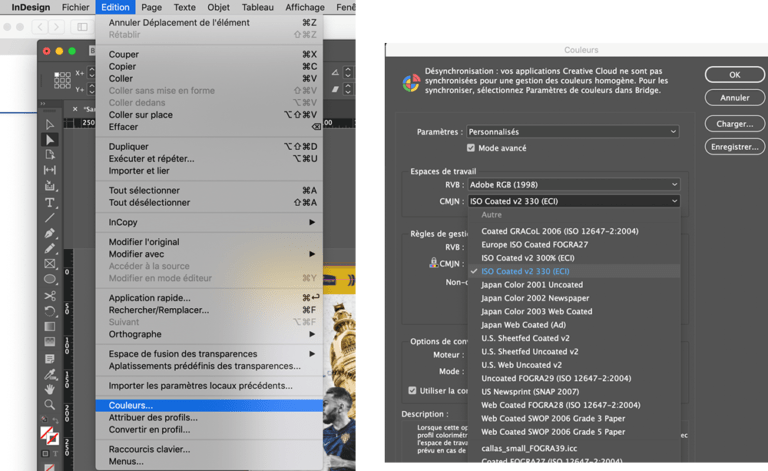Choose Tout sélectionner menu item
Screen dimensions: 768x471
[209, 190]
